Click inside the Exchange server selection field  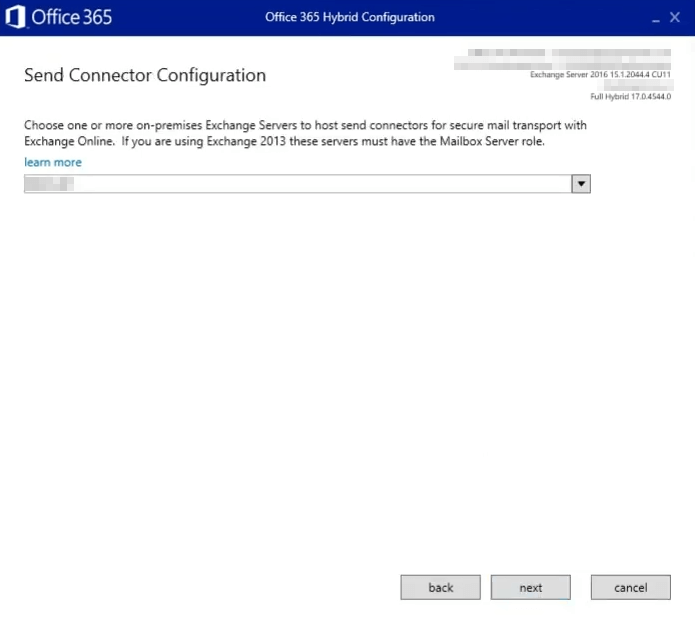coord(298,184)
